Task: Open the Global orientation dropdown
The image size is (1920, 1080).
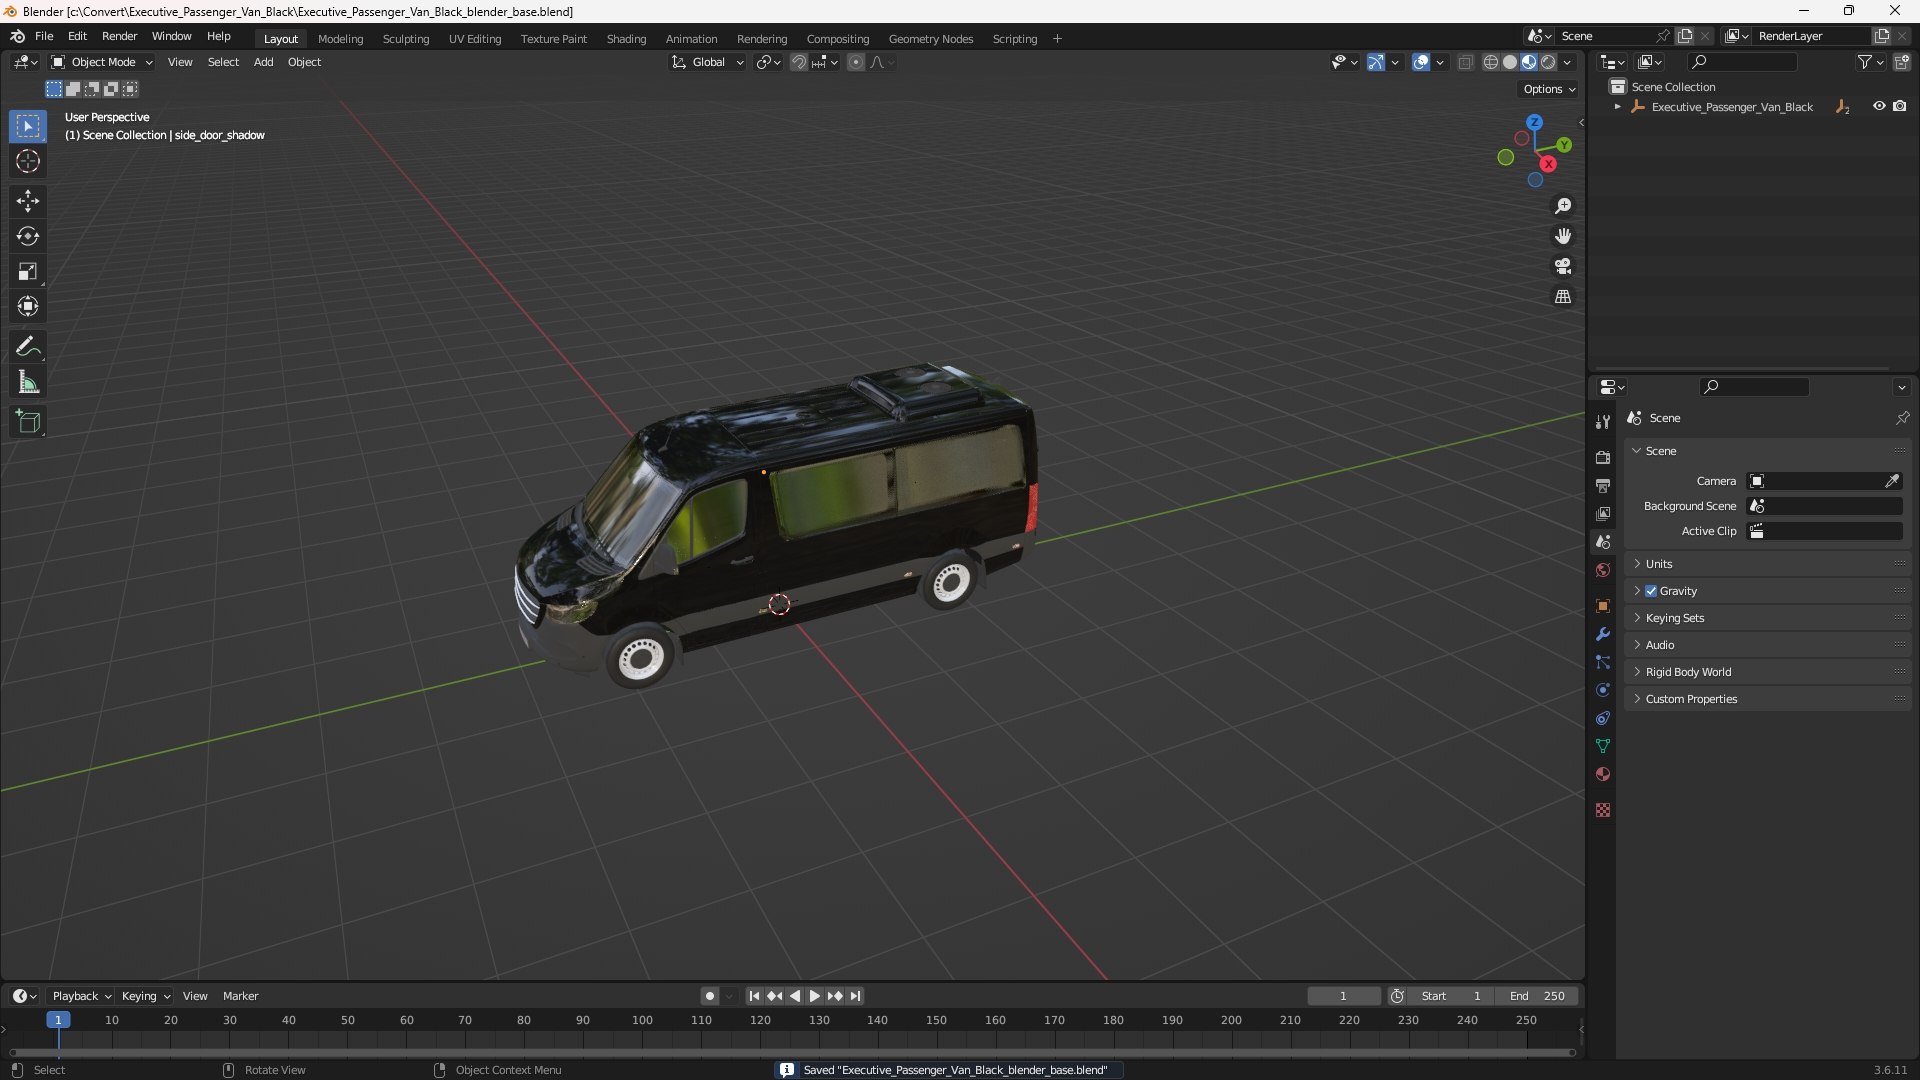Action: 708,62
